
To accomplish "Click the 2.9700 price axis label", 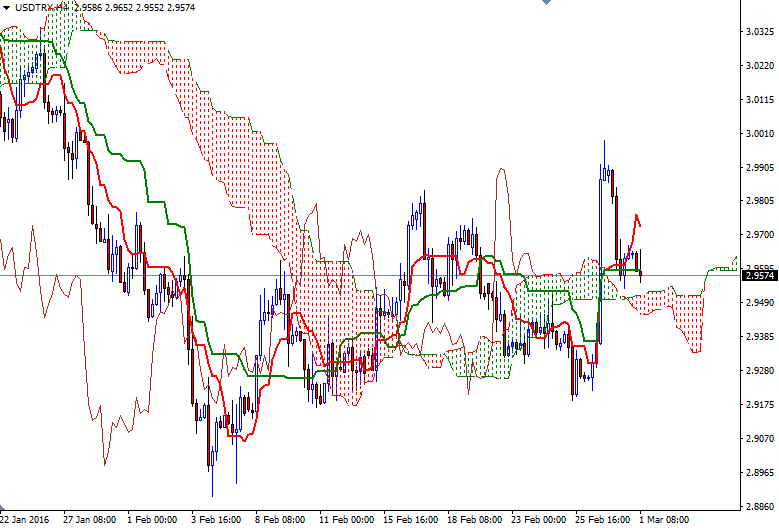I will [760, 234].
